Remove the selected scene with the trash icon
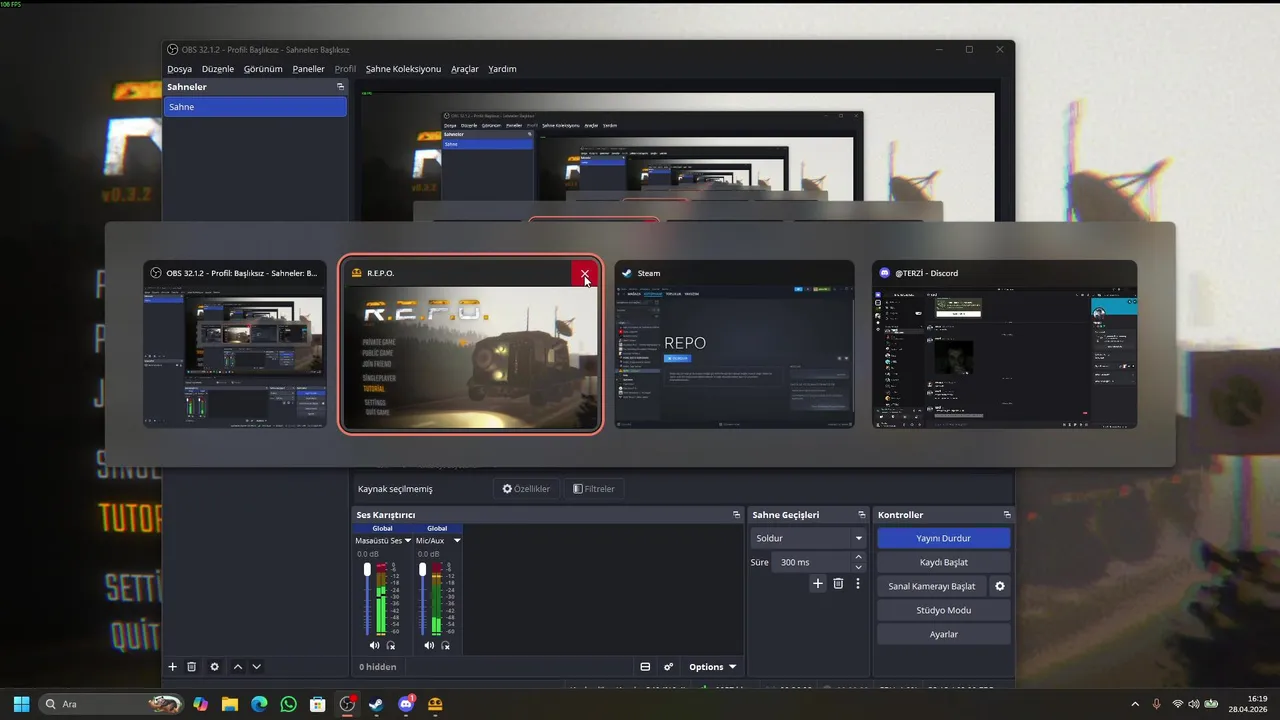The image size is (1280, 720). 192,667
